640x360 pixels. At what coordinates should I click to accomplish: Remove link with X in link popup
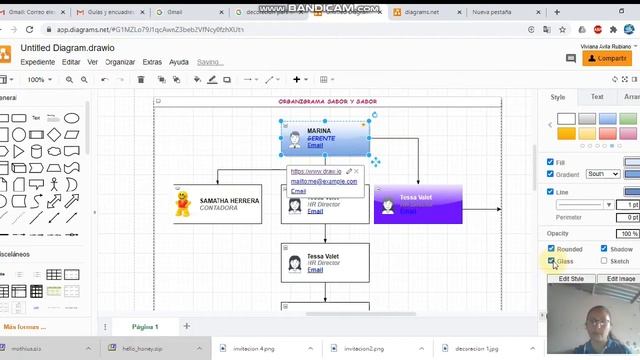coord(356,171)
